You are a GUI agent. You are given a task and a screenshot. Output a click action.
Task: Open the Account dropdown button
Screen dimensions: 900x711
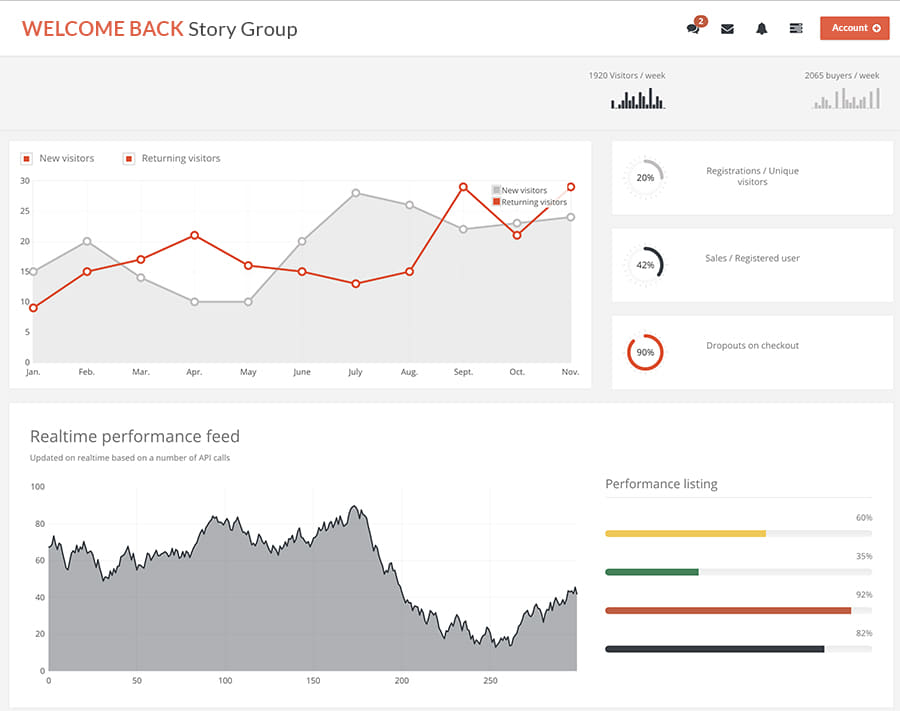pyautogui.click(x=854, y=28)
